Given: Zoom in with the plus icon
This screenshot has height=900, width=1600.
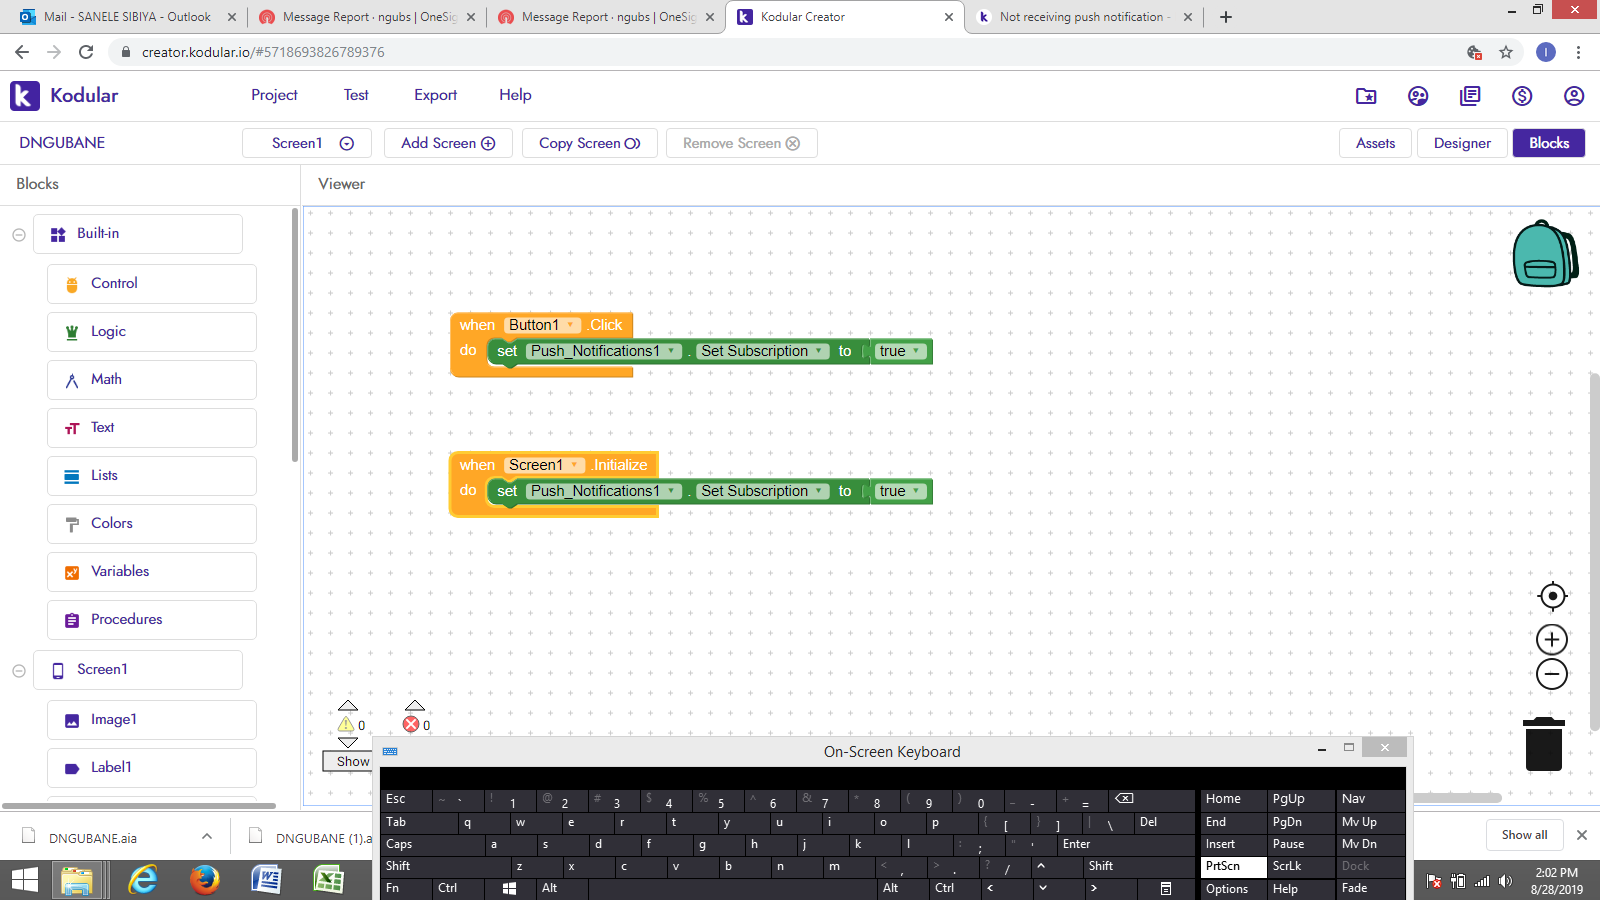Looking at the screenshot, I should pos(1552,640).
